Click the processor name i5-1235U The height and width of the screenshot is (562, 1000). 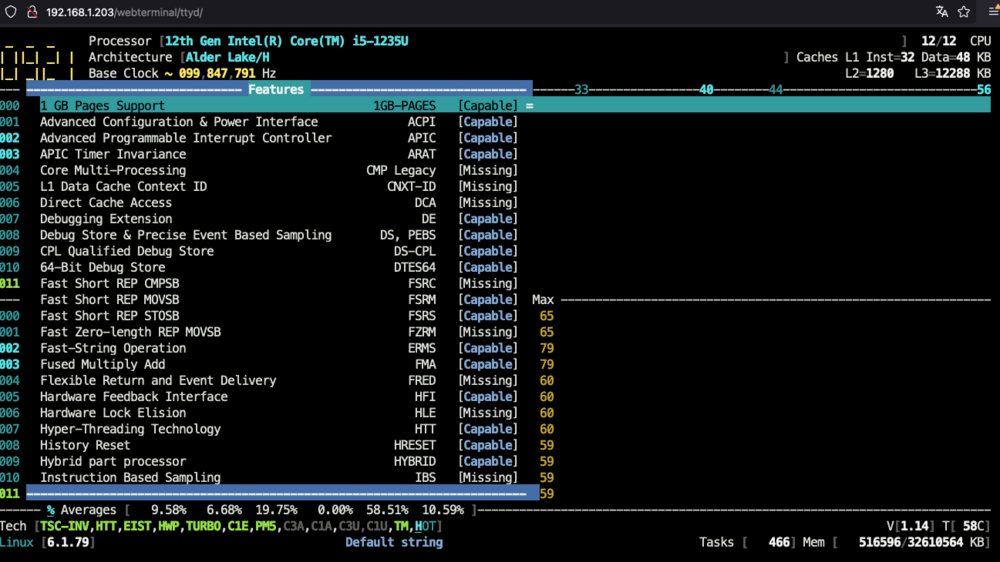point(379,41)
